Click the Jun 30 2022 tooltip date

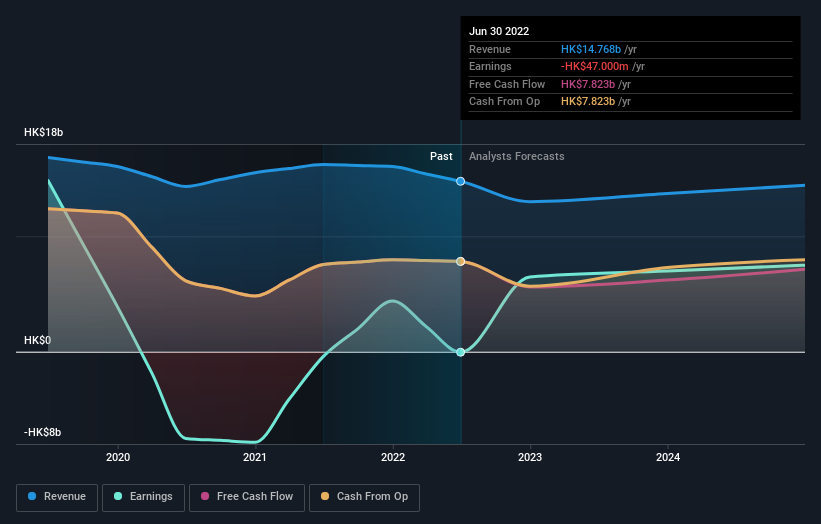point(499,31)
